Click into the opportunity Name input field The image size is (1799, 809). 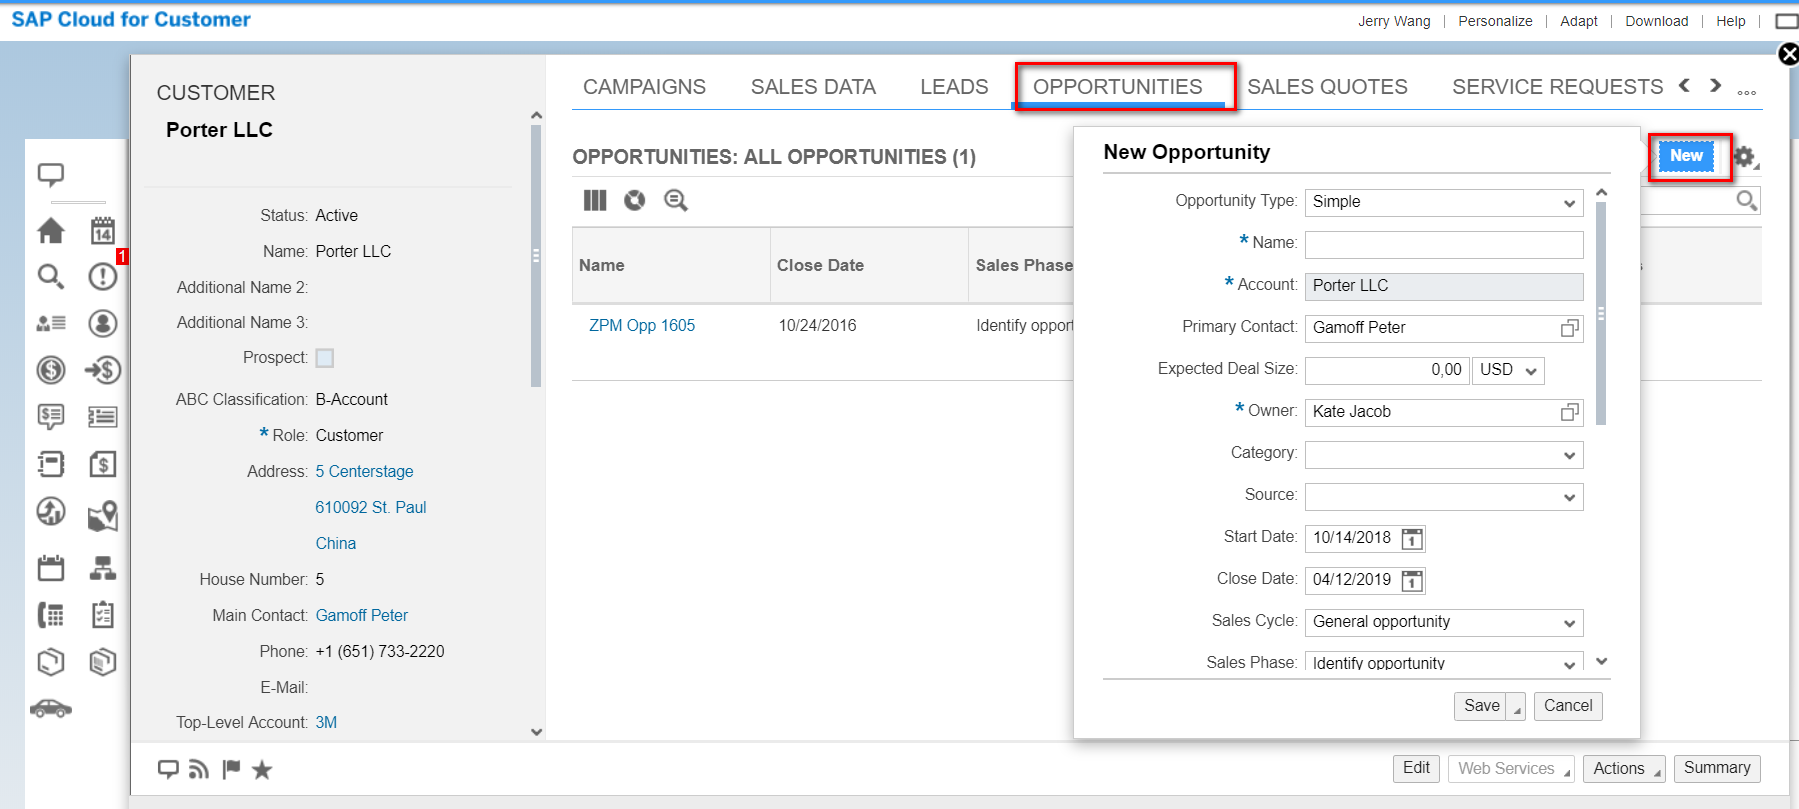click(x=1444, y=244)
